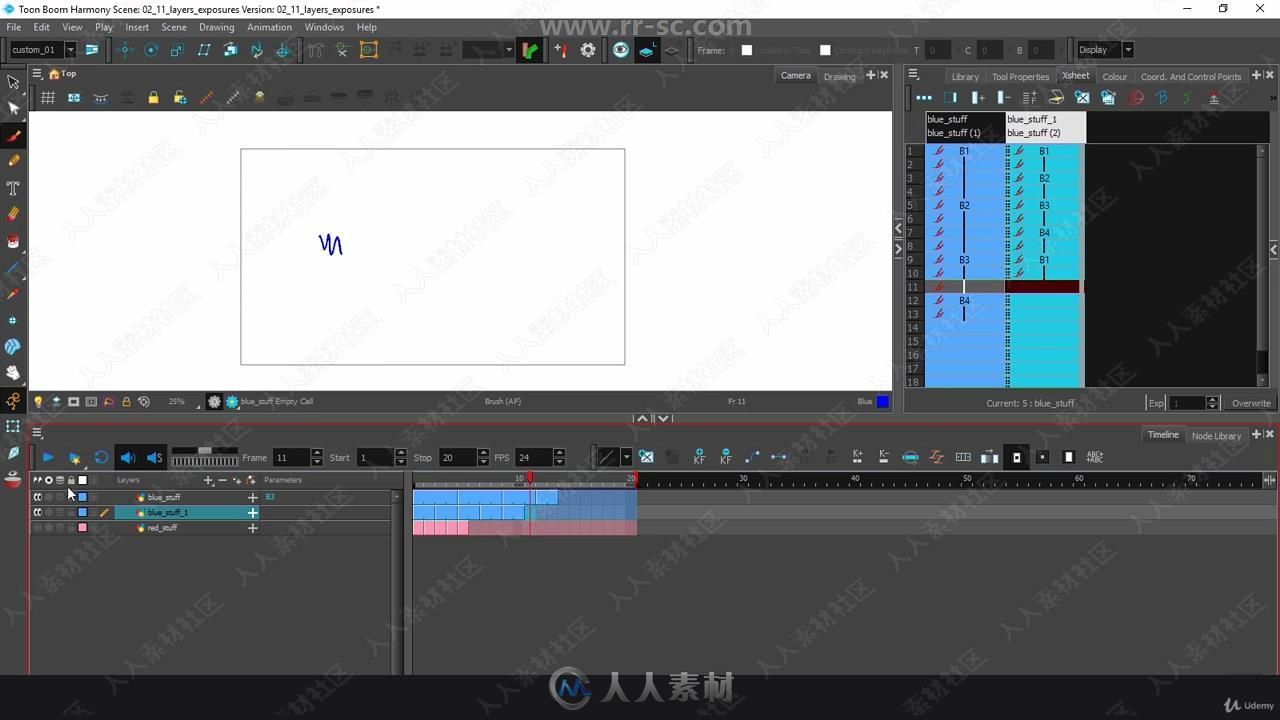
Task: Switch to the Library tab
Action: tap(965, 76)
